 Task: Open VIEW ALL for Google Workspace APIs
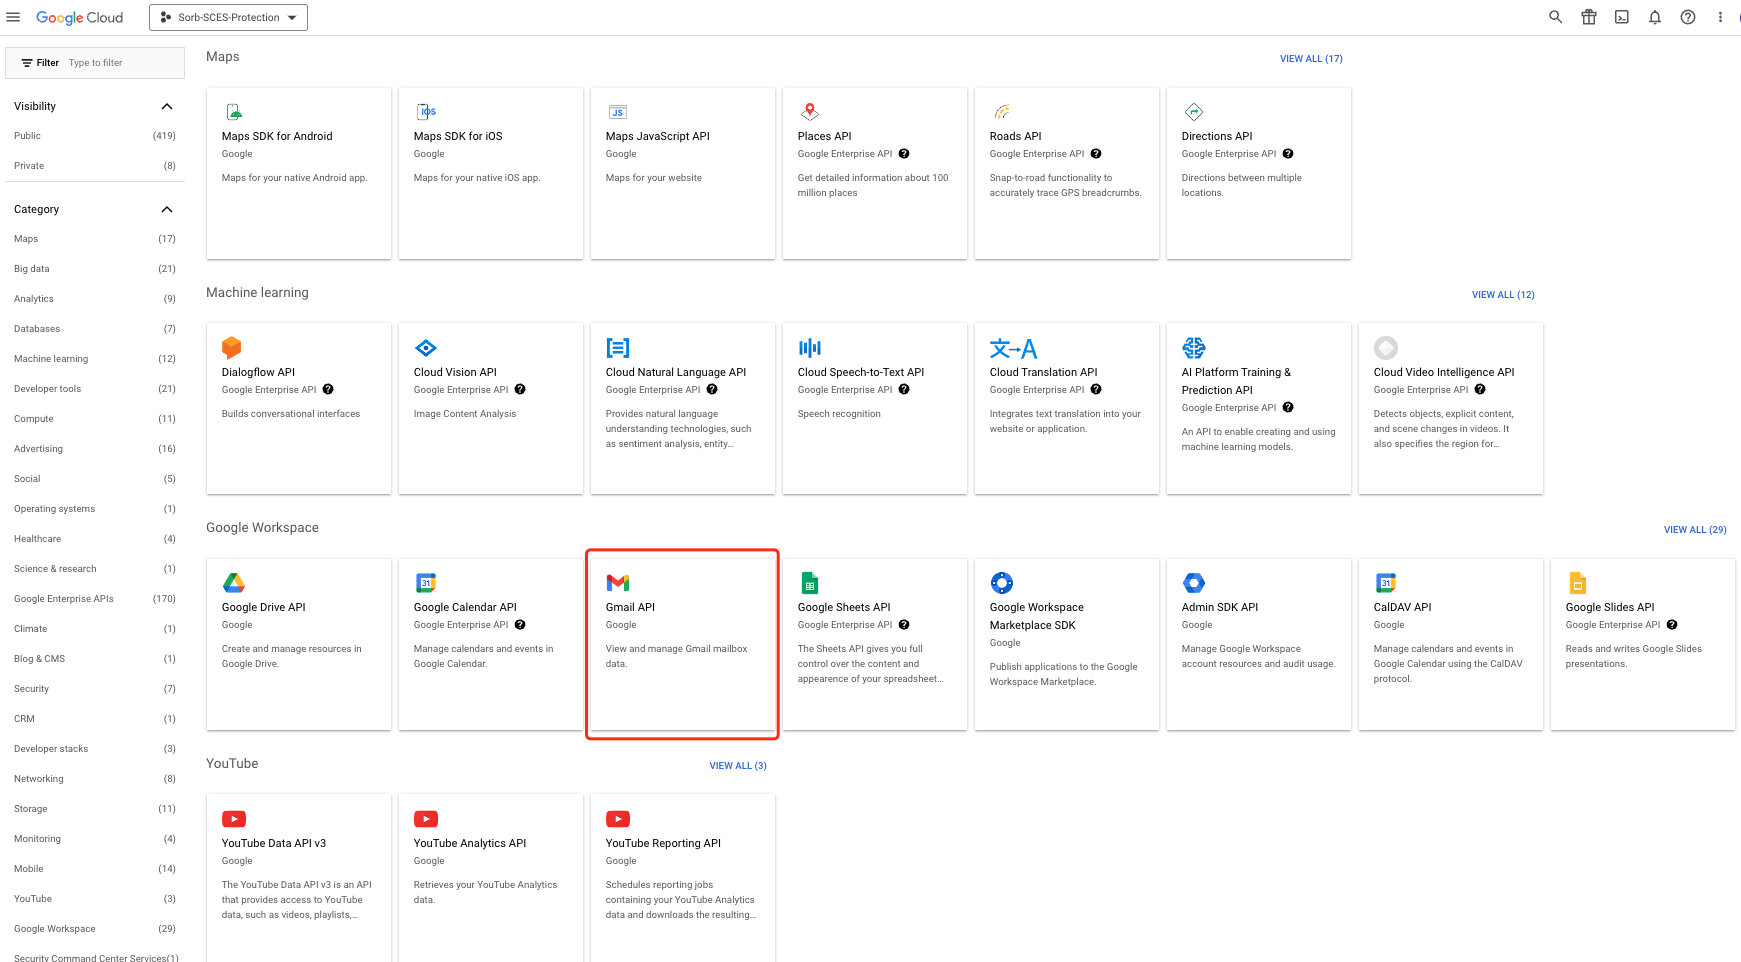pos(1694,529)
